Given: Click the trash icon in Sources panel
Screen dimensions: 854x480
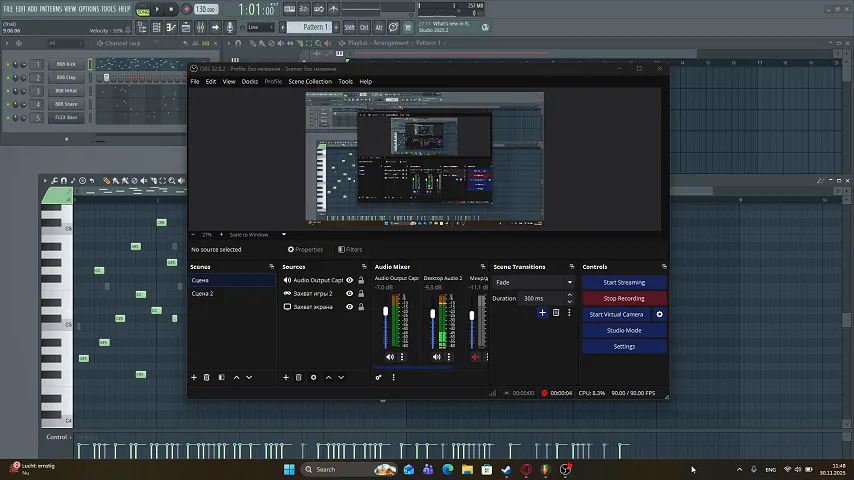Looking at the screenshot, I should pyautogui.click(x=298, y=377).
